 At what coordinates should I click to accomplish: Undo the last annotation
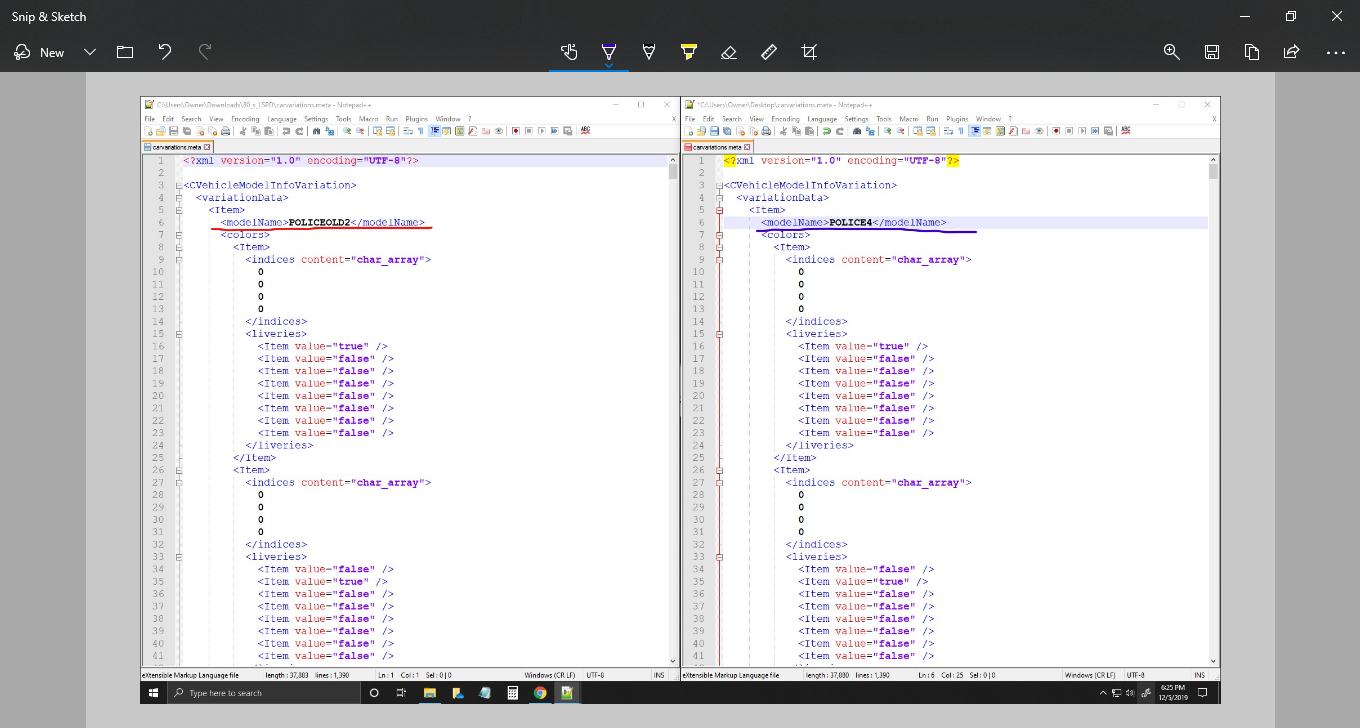point(165,52)
